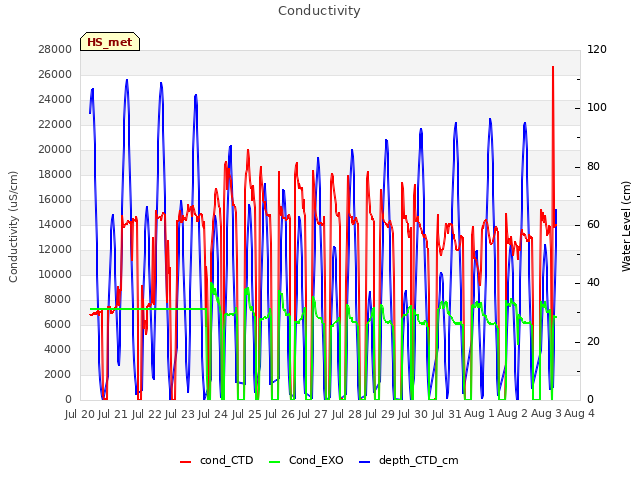The width and height of the screenshot is (640, 480).
Task: Click the HS_met annotation label
Action: [x=110, y=42]
